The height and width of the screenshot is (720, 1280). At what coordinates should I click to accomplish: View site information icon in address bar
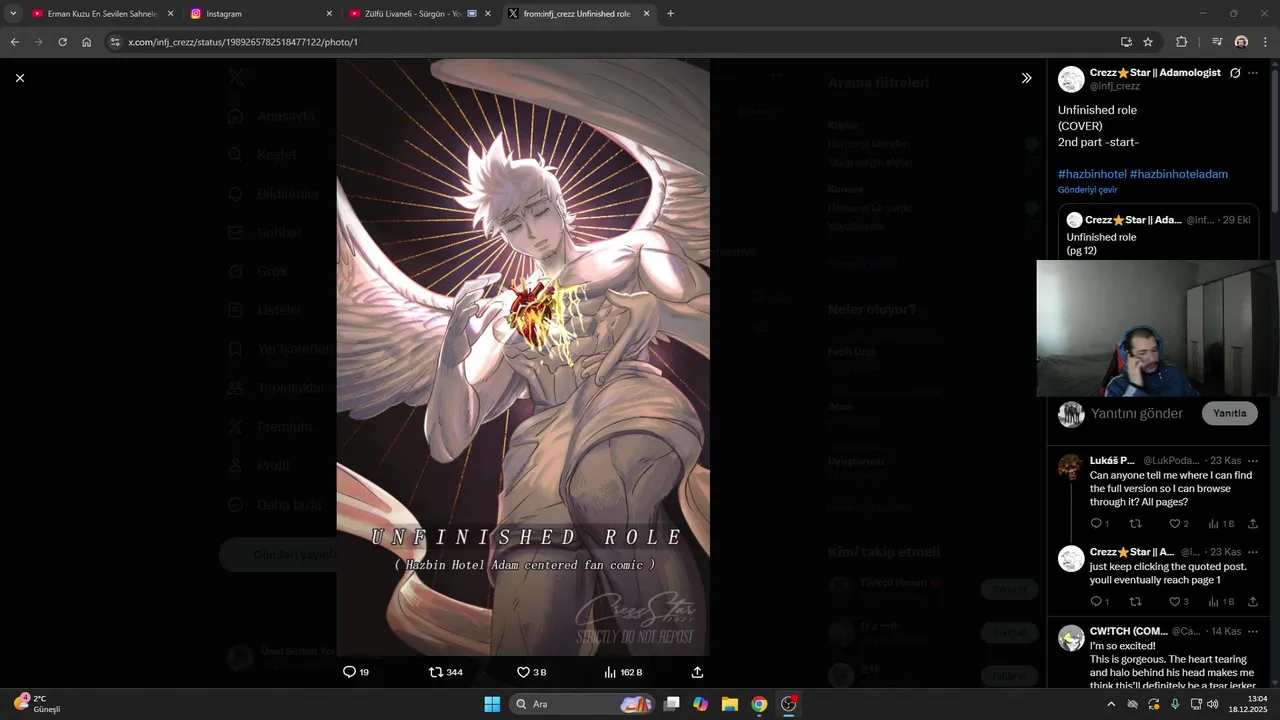click(x=115, y=42)
